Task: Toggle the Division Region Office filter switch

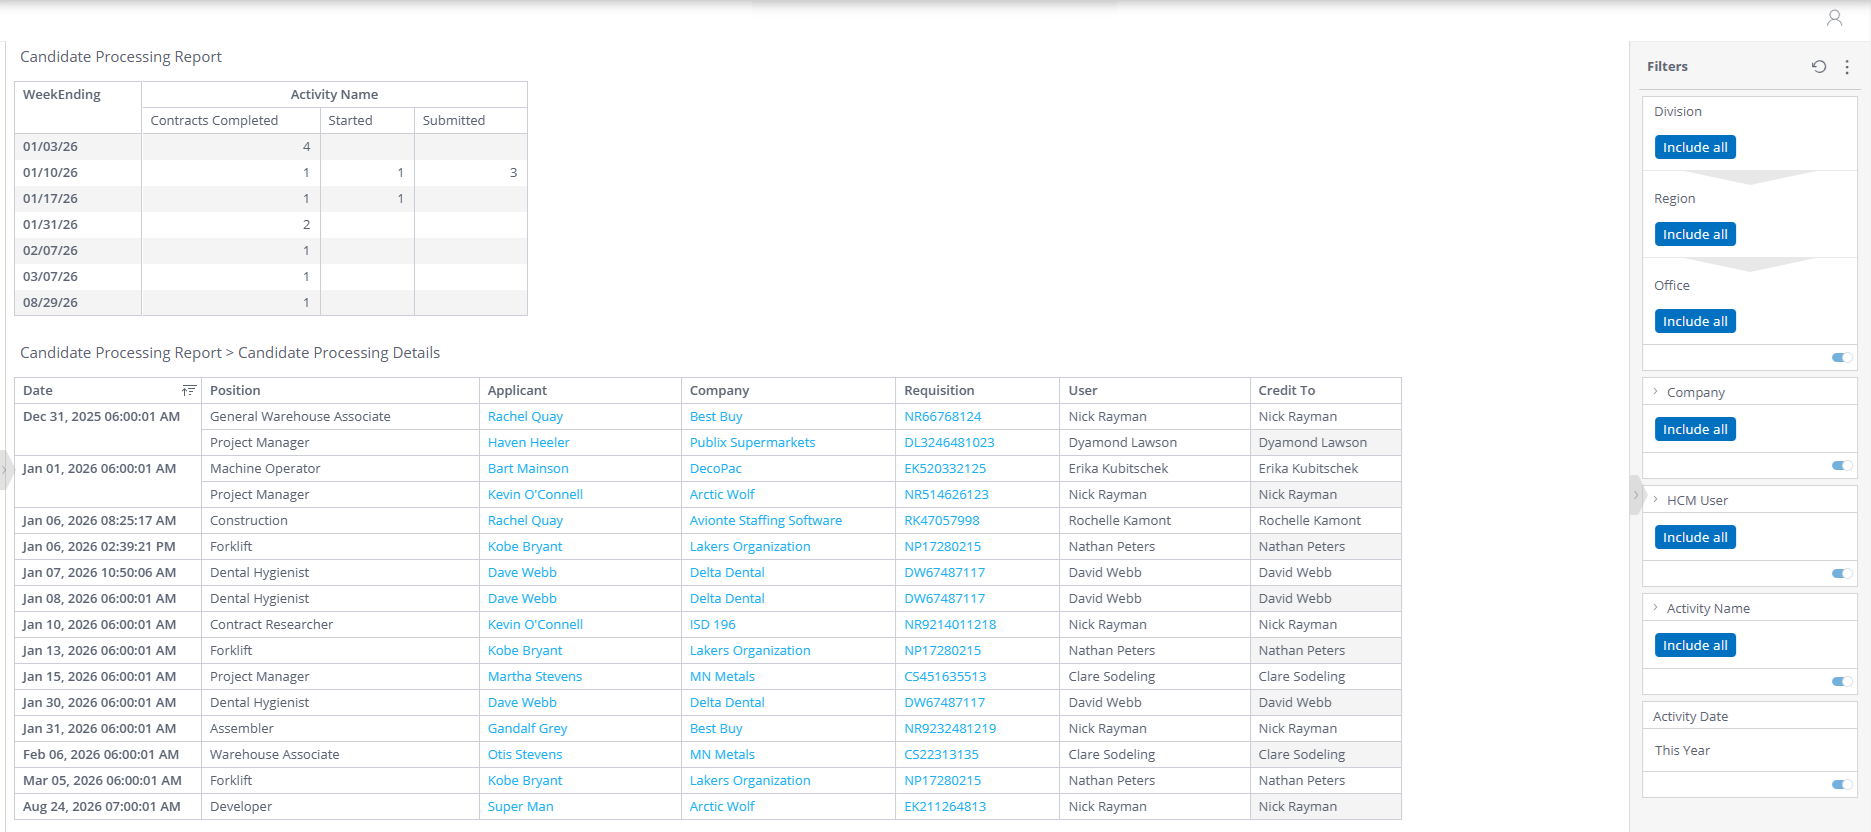Action: pos(1842,357)
